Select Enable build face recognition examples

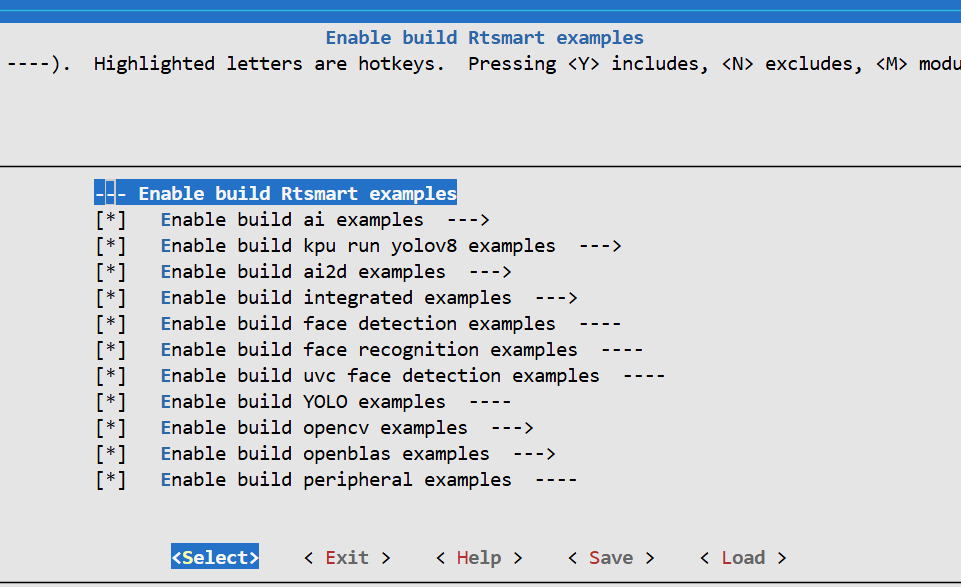369,350
